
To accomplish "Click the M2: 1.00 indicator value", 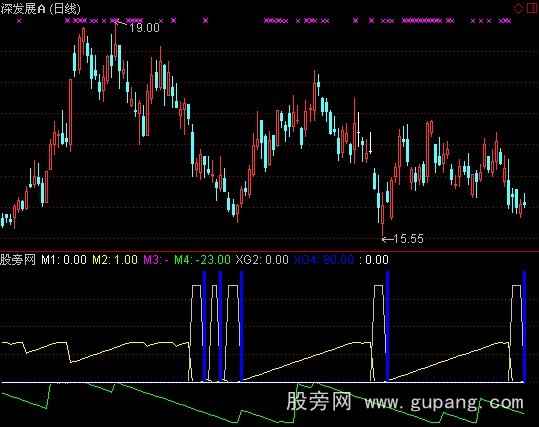I will pos(115,259).
